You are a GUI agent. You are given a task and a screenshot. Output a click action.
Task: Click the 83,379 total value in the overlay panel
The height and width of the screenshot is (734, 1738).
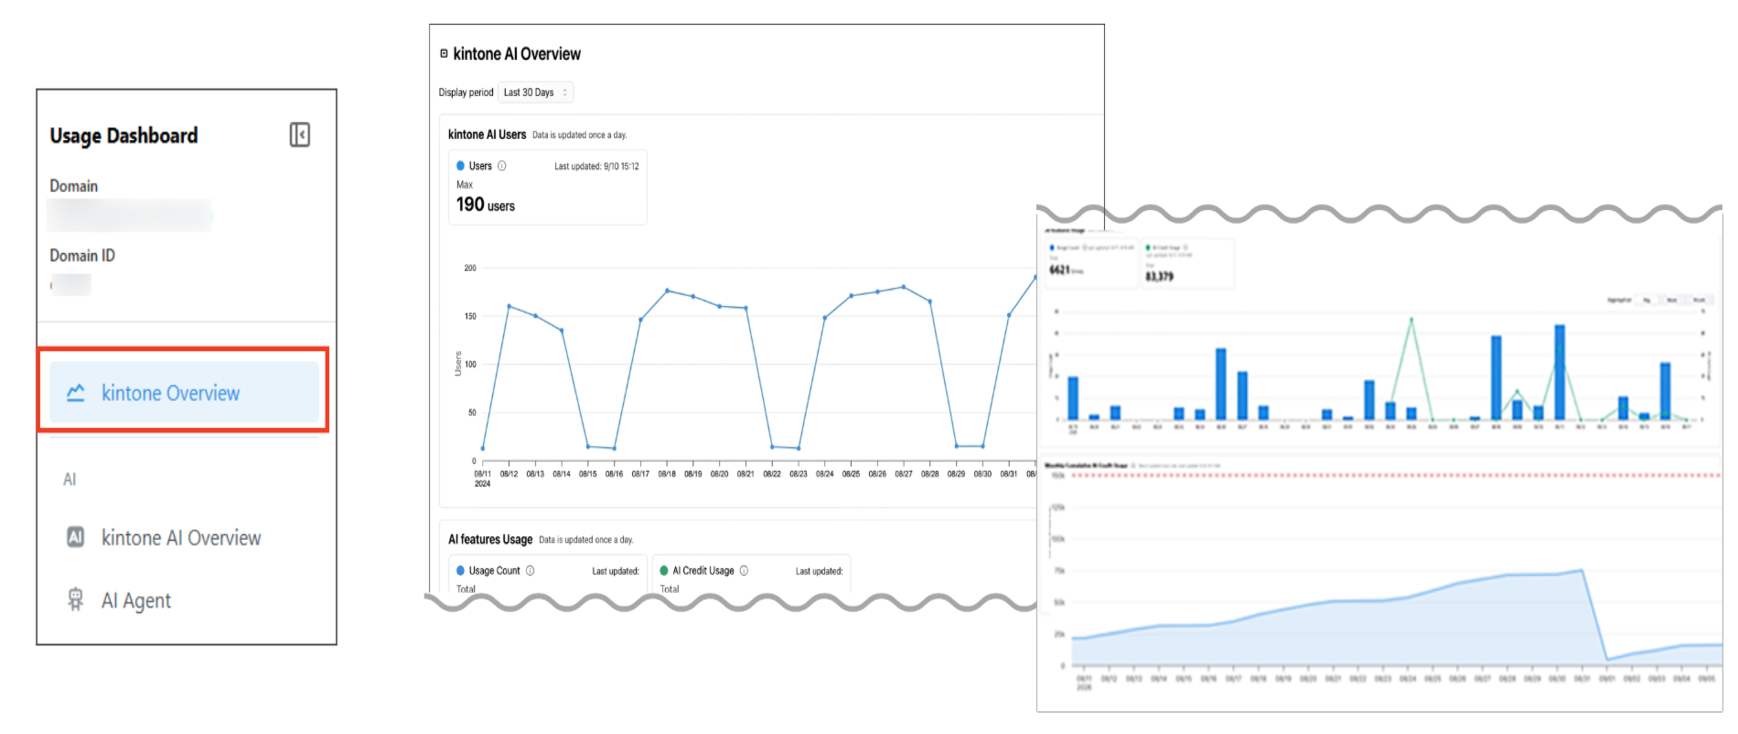coord(1160,276)
